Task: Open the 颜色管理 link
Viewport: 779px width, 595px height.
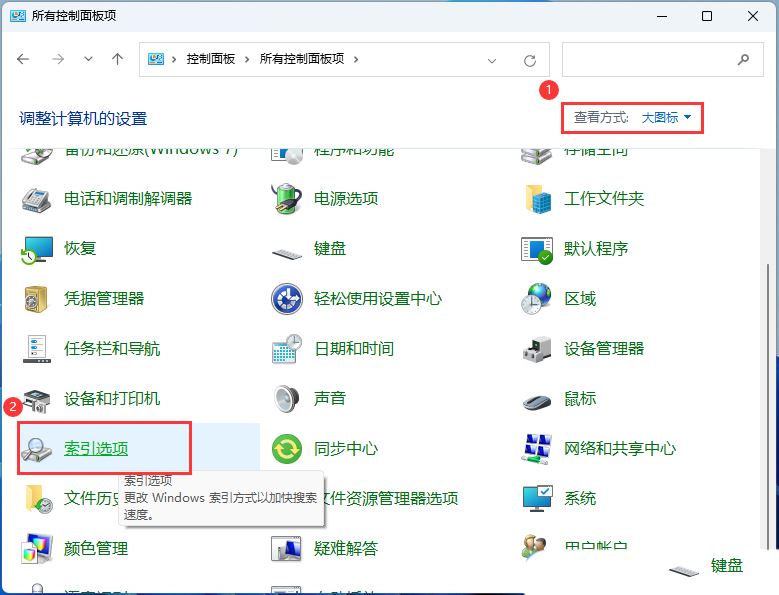Action: click(x=96, y=548)
